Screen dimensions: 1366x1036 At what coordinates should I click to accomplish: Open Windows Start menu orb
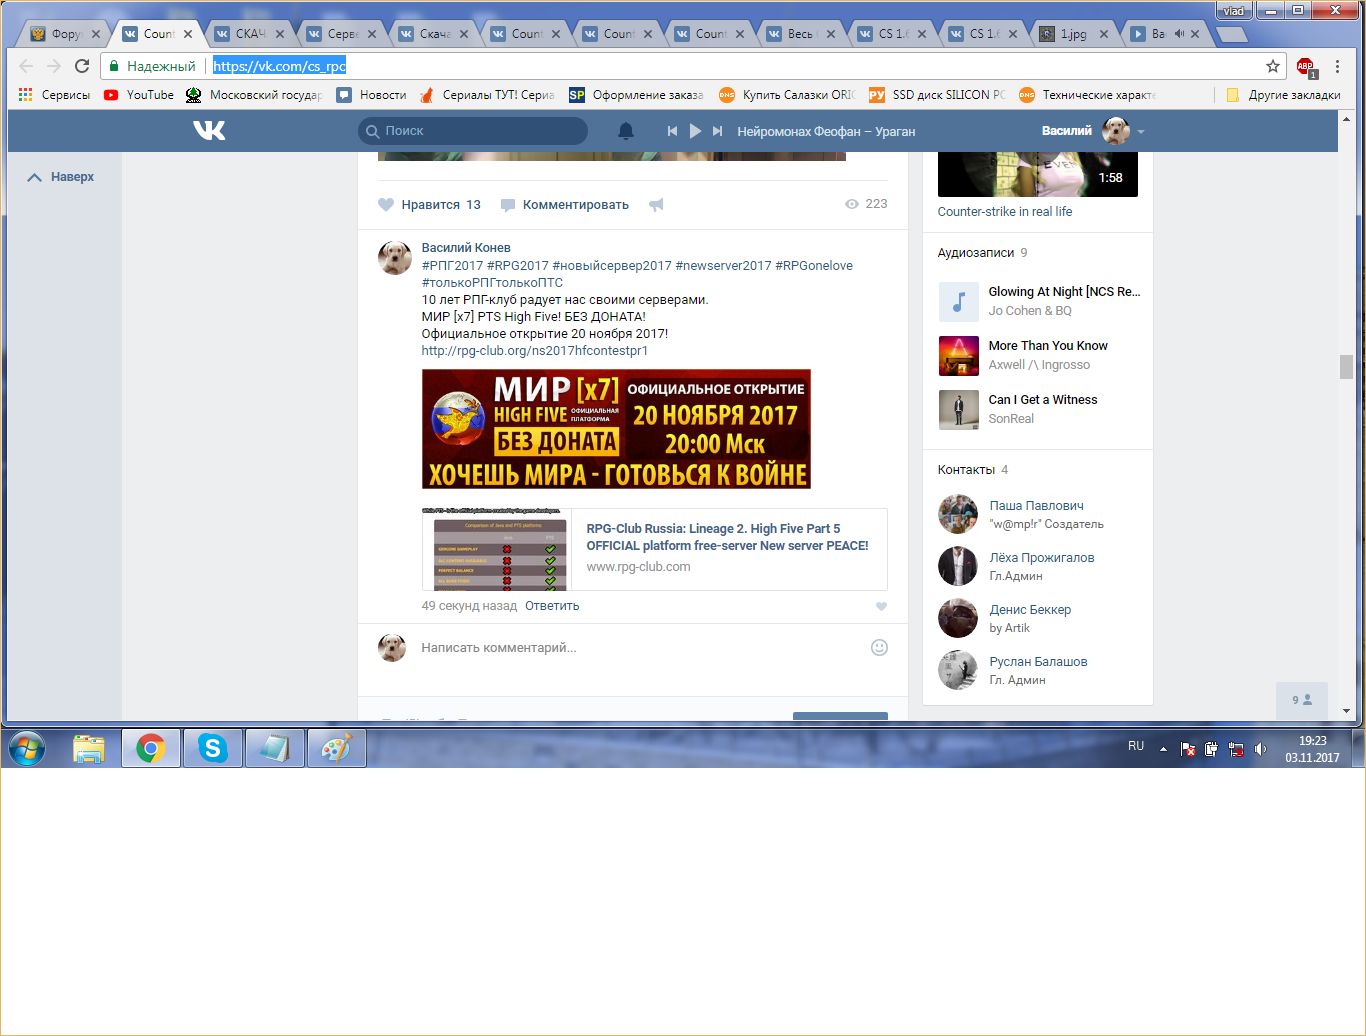click(27, 748)
